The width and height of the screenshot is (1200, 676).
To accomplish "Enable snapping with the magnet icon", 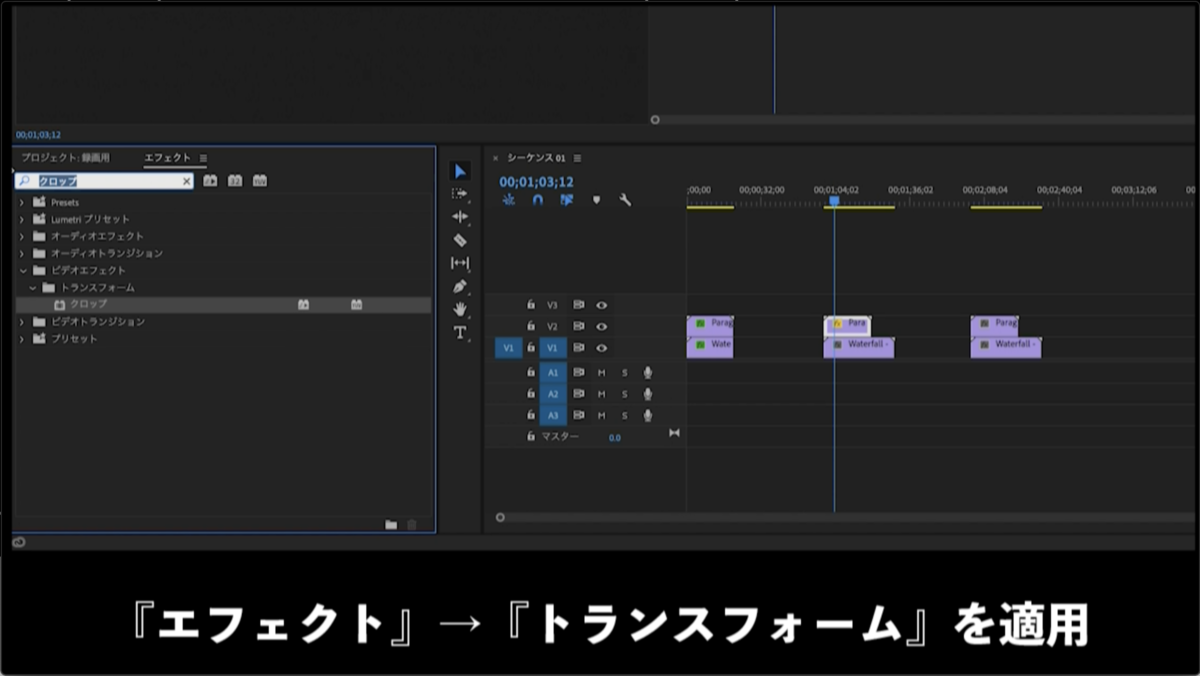I will click(x=537, y=200).
